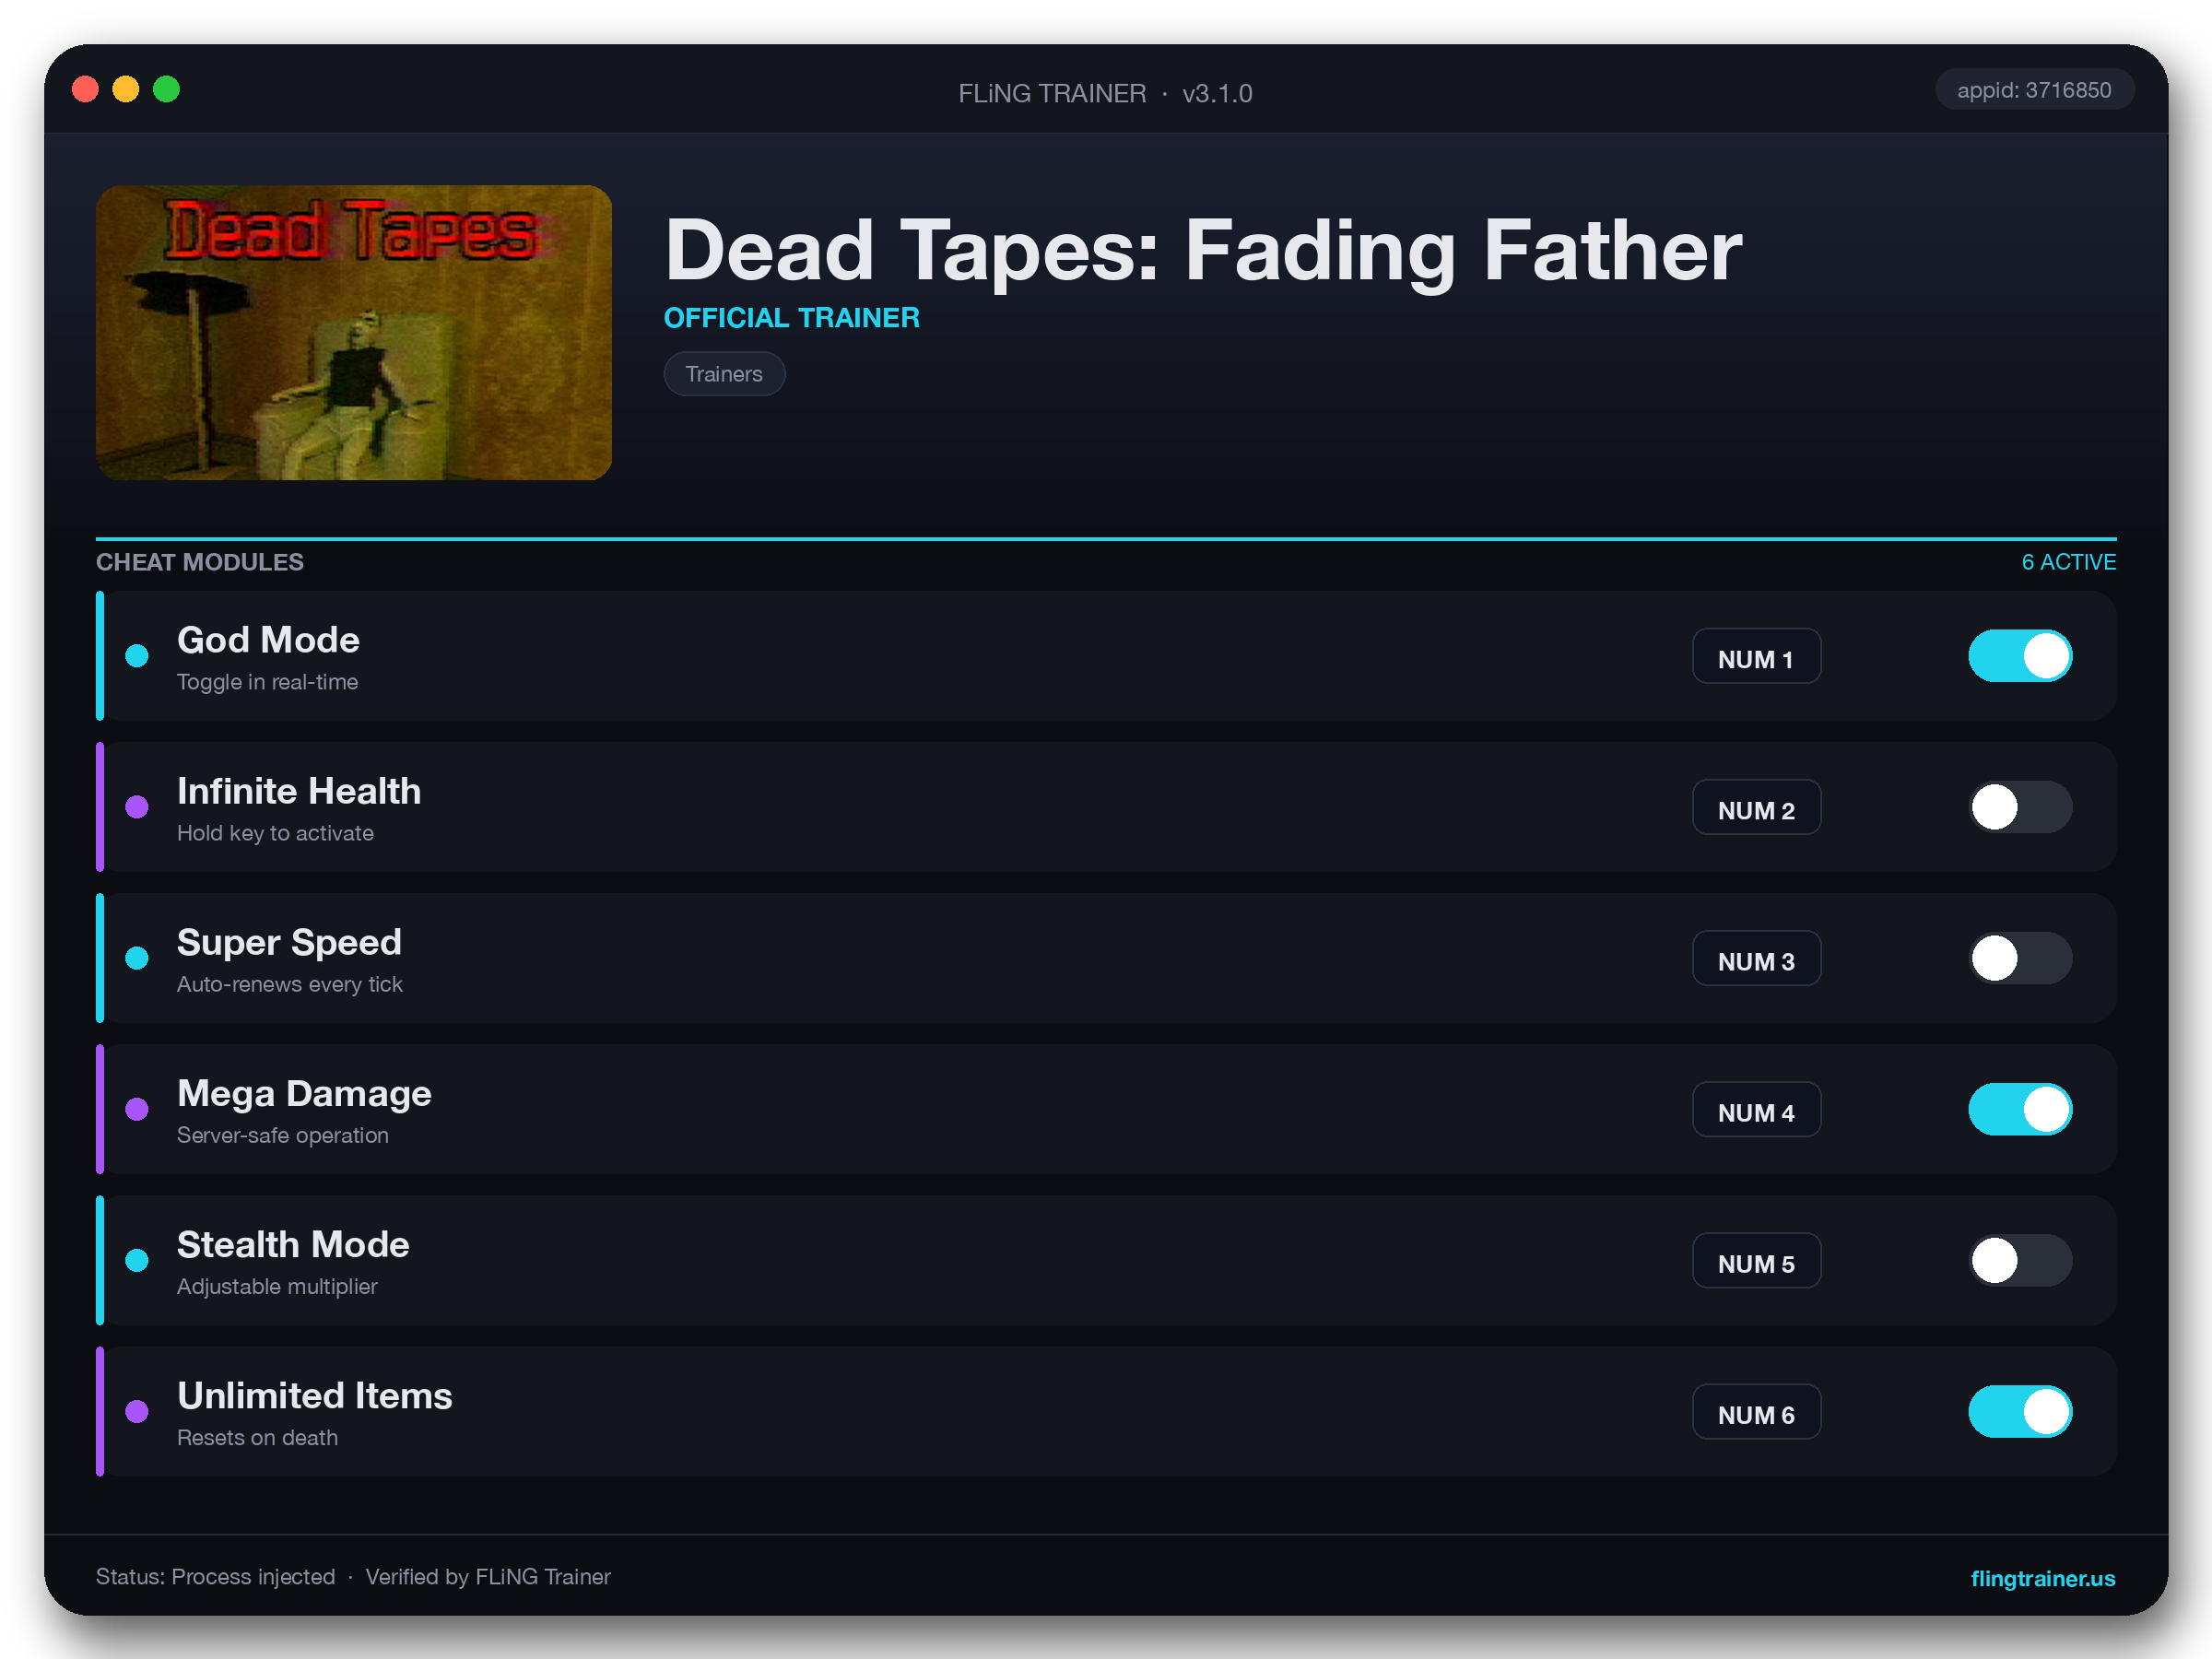This screenshot has height=1659, width=2212.
Task: Select the NUM 4 hotkey badge
Action: pos(1756,1109)
